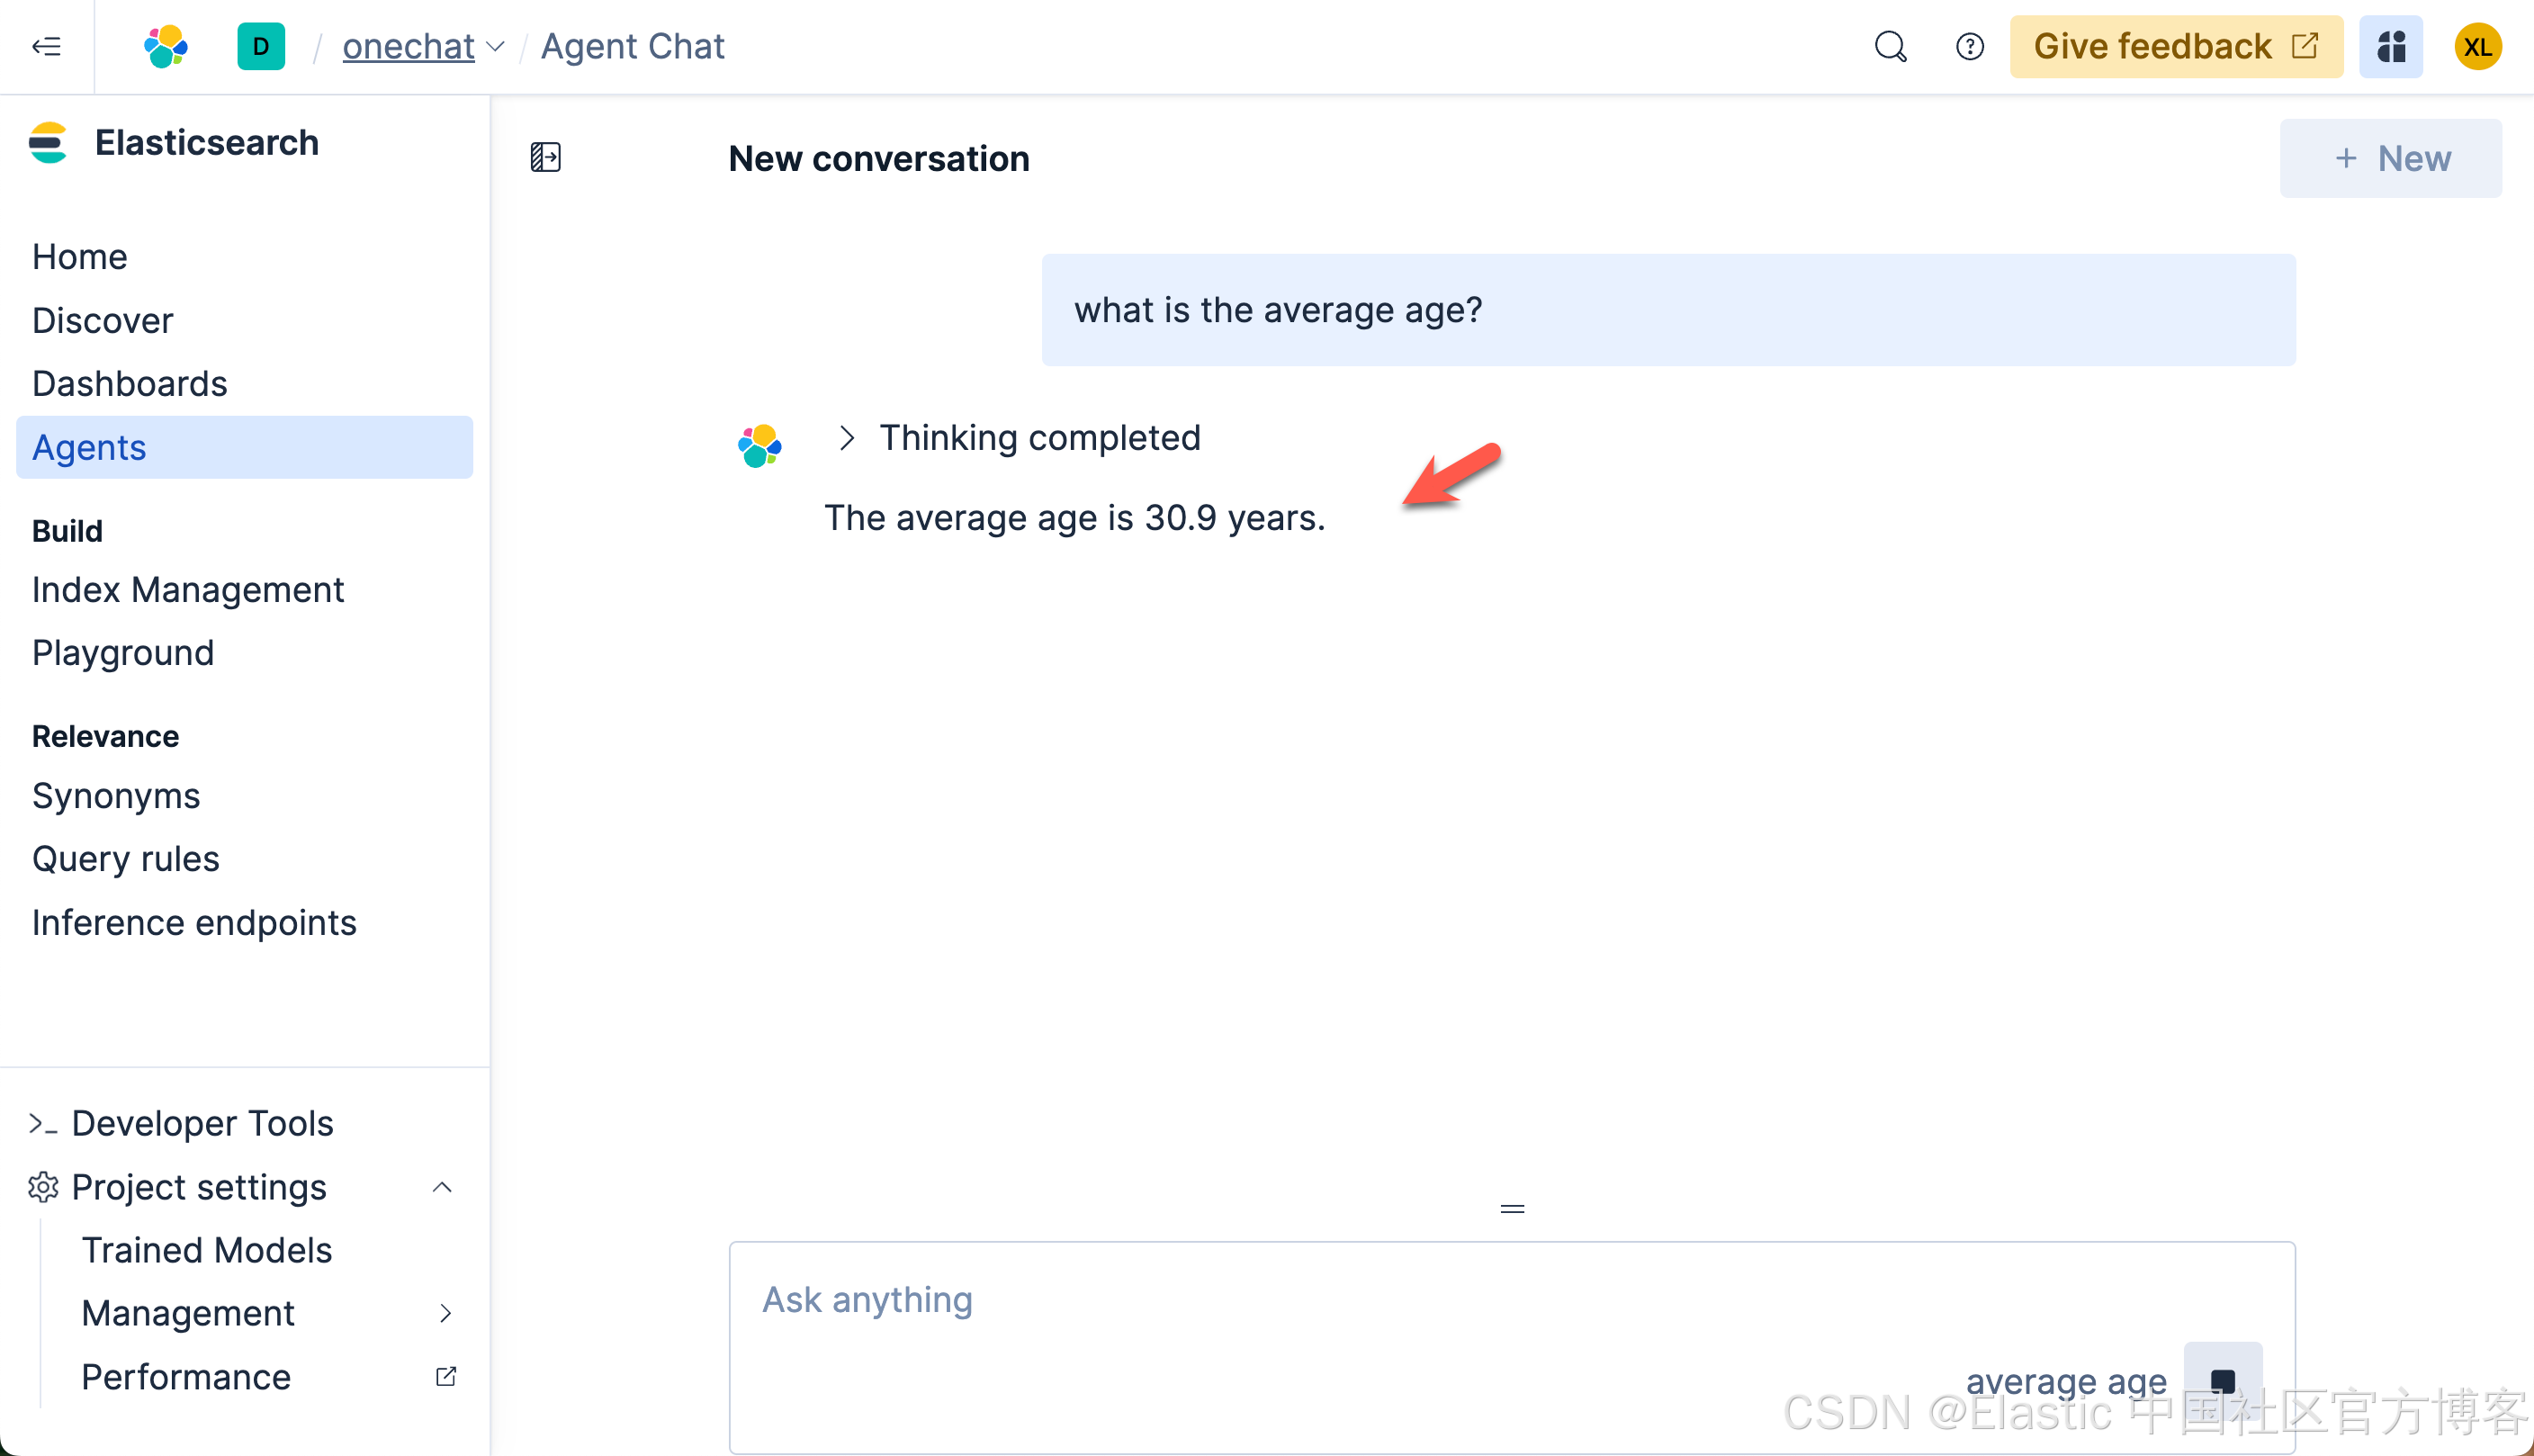Click the Project settings gear icon
The height and width of the screenshot is (1456, 2534).
[43, 1187]
